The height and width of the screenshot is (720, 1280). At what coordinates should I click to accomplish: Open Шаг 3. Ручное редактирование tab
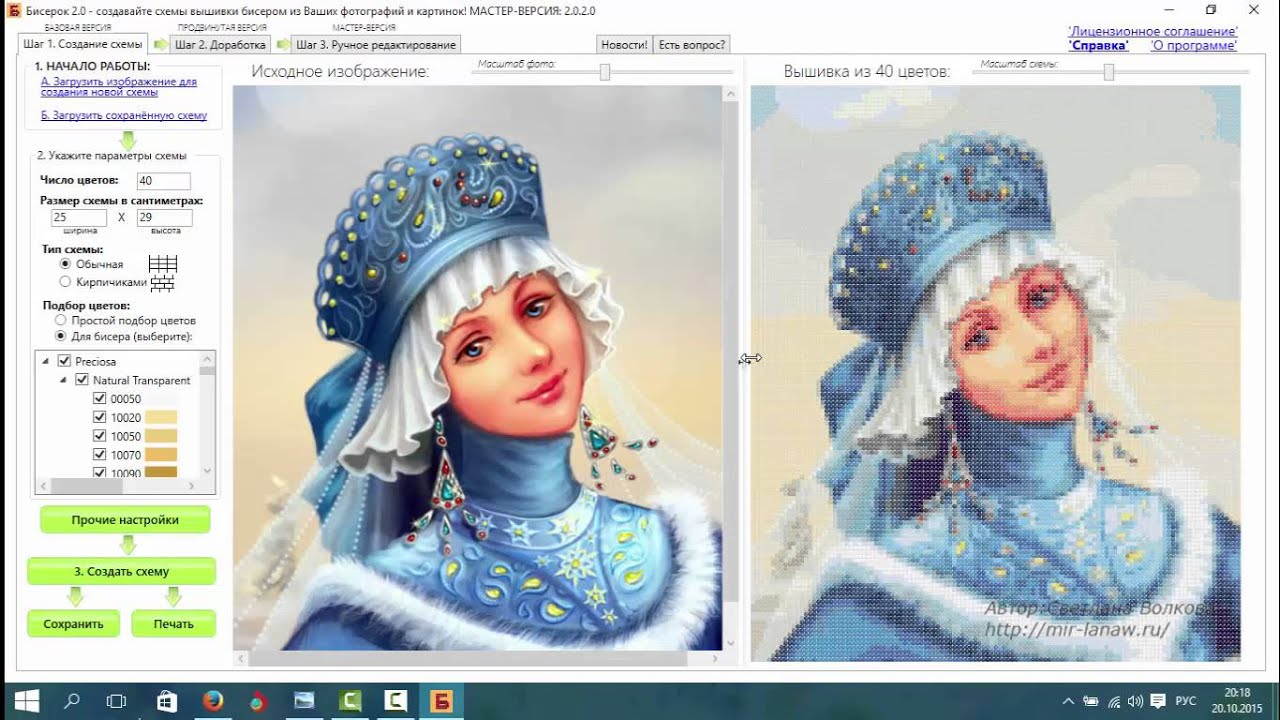376,45
